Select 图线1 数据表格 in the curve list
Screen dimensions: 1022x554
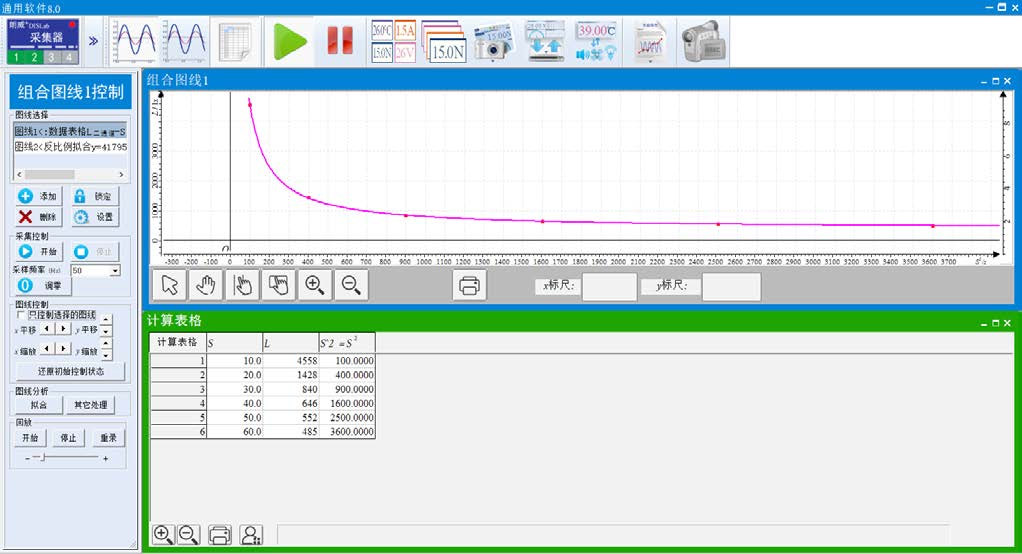click(70, 131)
